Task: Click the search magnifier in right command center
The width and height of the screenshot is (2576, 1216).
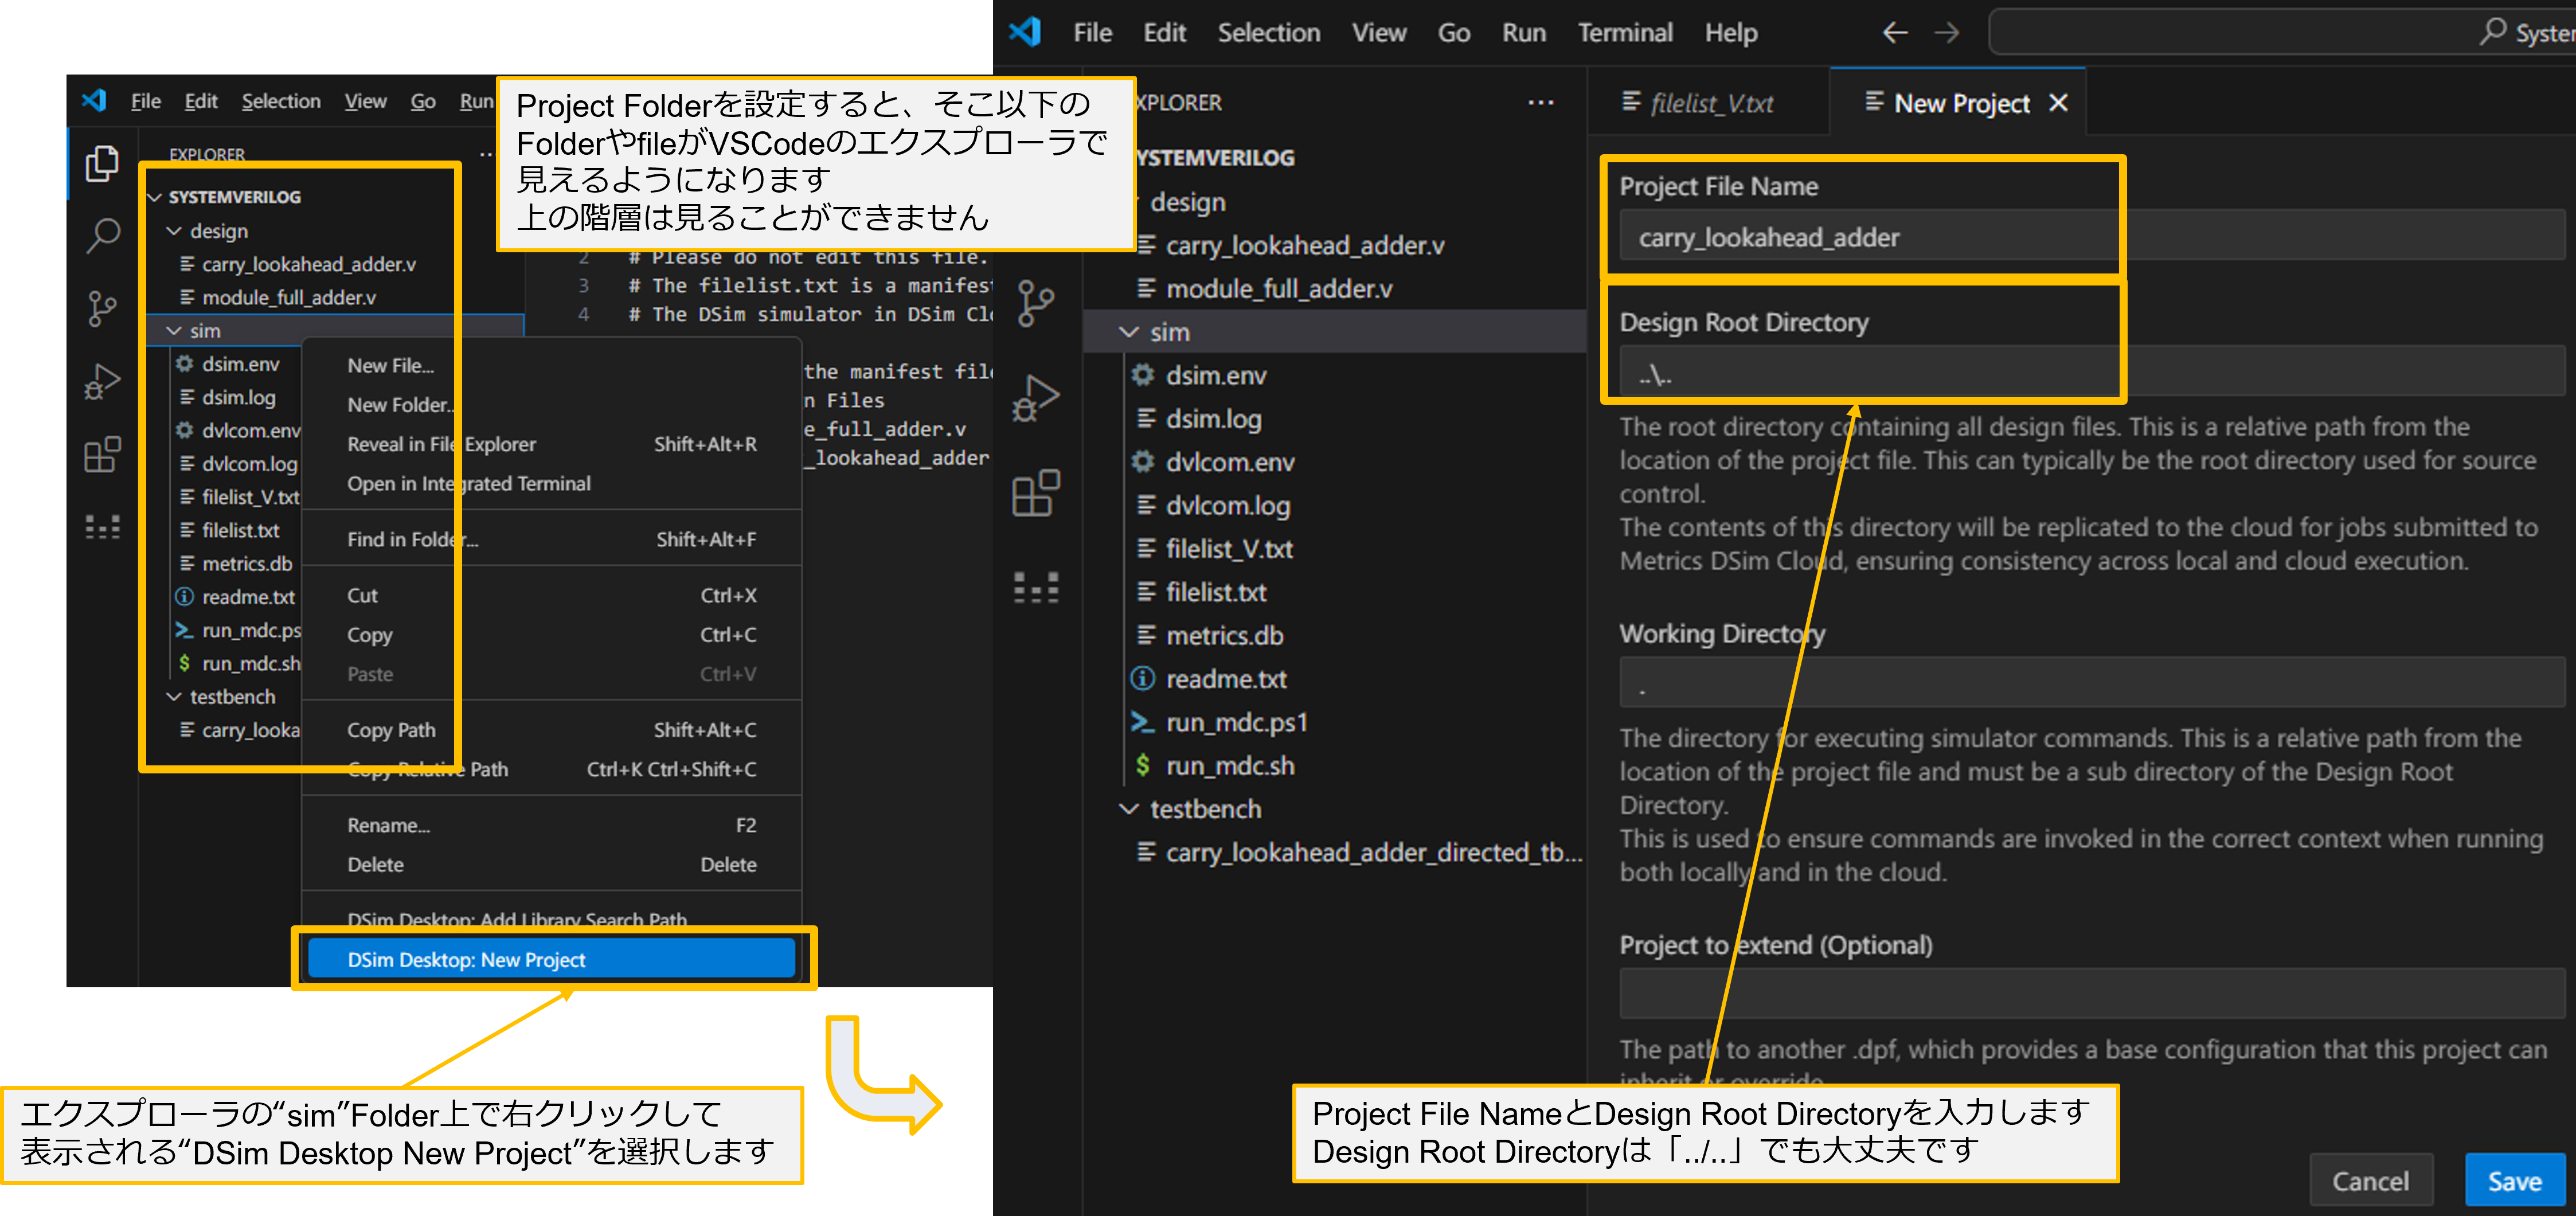Action: [x=2493, y=32]
